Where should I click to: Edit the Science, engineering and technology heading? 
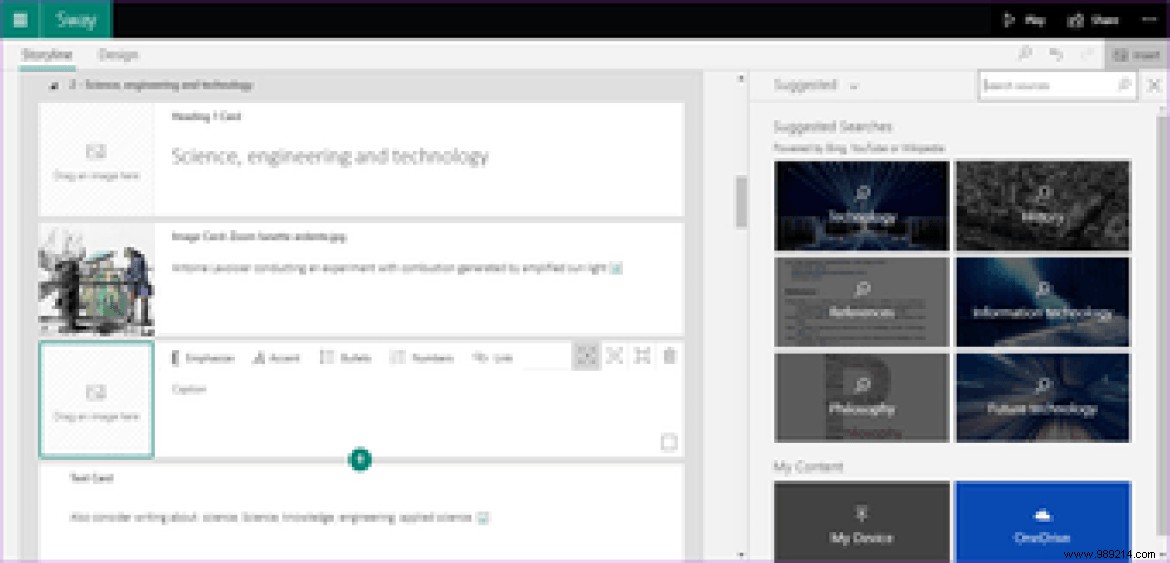click(x=330, y=157)
